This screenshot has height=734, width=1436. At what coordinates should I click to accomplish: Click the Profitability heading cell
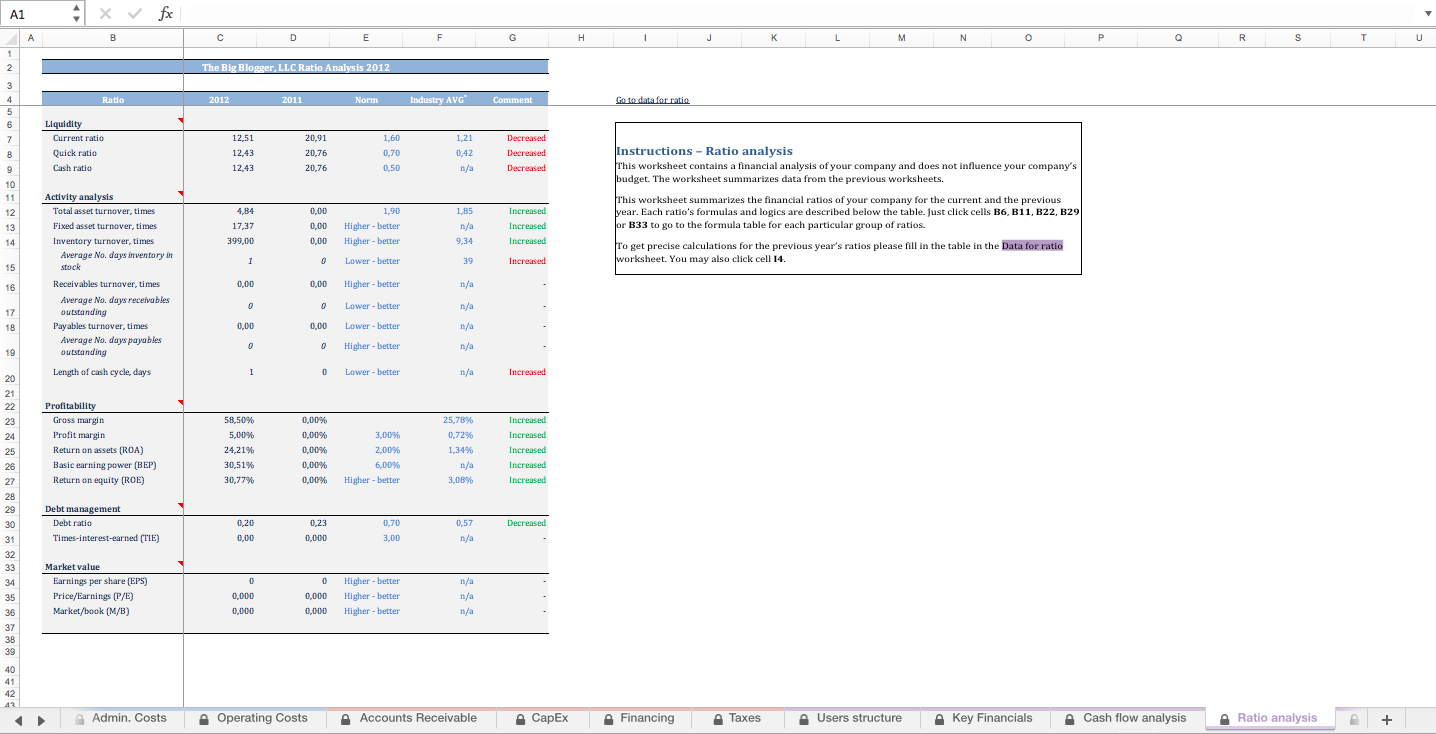pos(112,406)
